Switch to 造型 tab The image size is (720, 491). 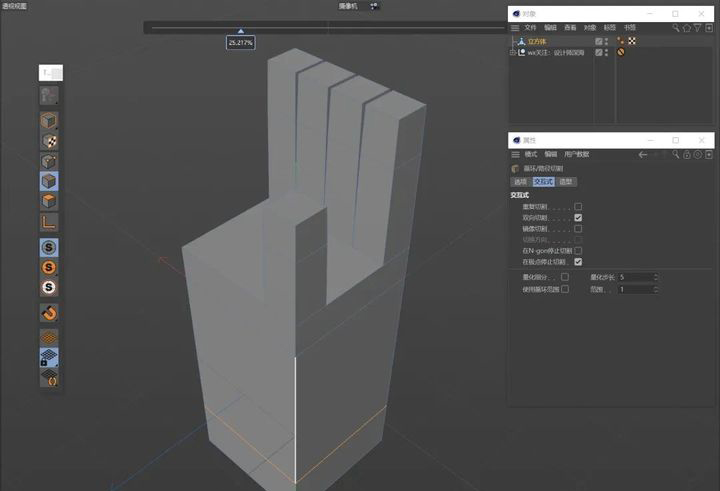566,182
